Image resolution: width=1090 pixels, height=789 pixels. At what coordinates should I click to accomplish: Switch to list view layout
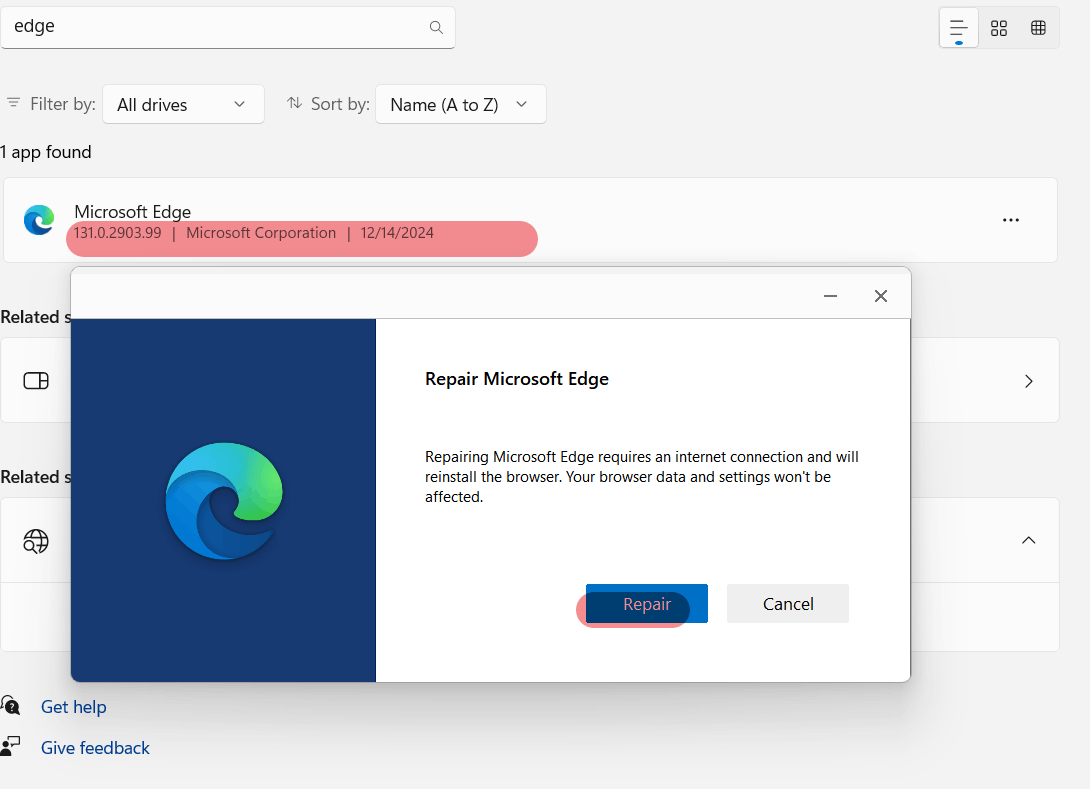point(959,28)
